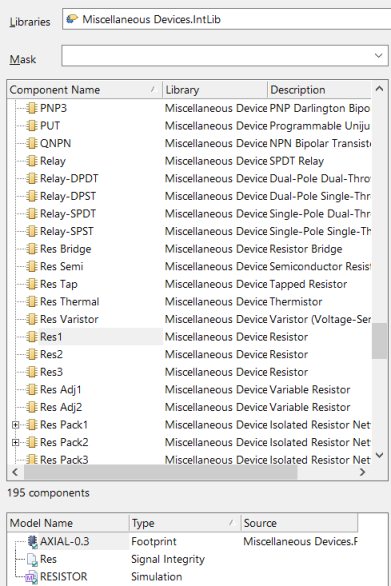
Task: Click the Res Pack1 component icon
Action: (32, 425)
